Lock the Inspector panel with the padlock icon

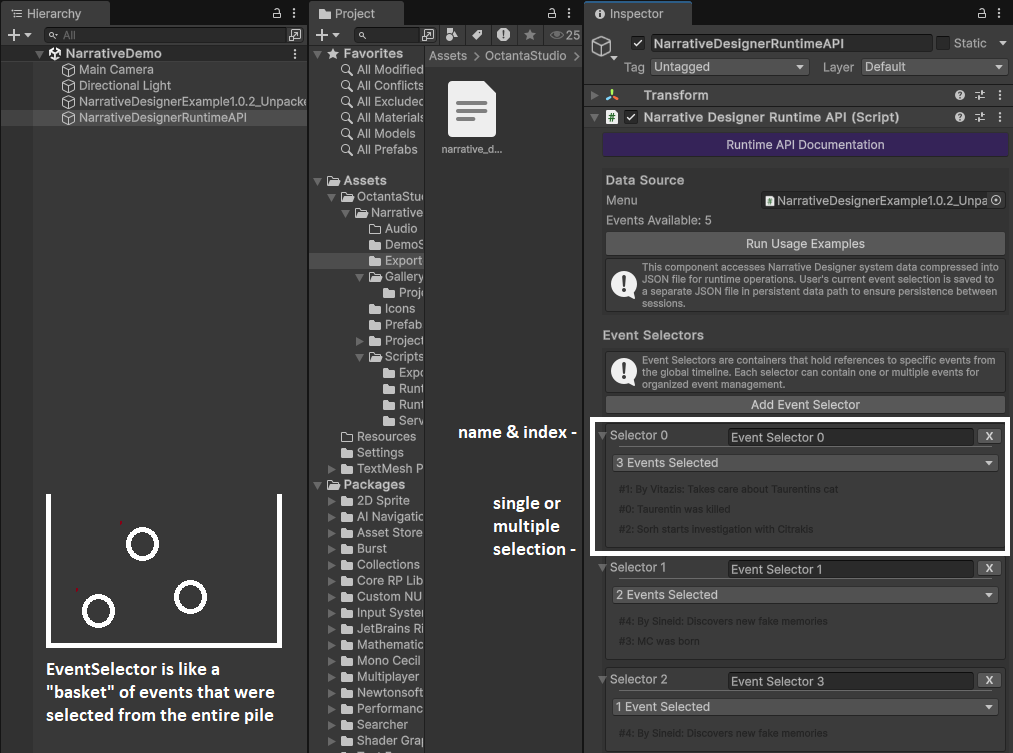coord(979,14)
